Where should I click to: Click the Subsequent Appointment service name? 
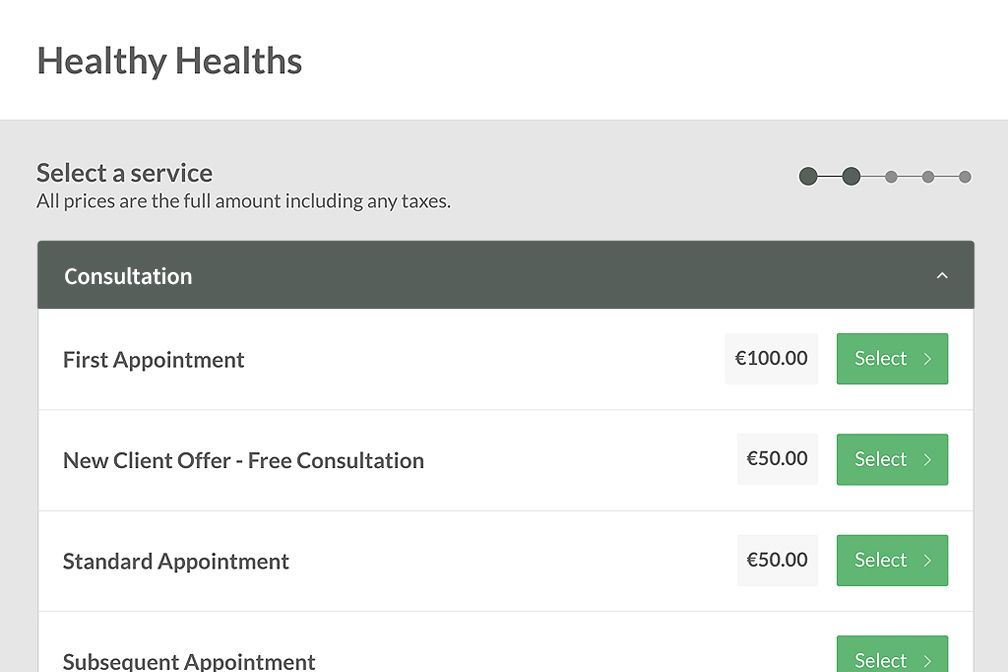click(189, 661)
